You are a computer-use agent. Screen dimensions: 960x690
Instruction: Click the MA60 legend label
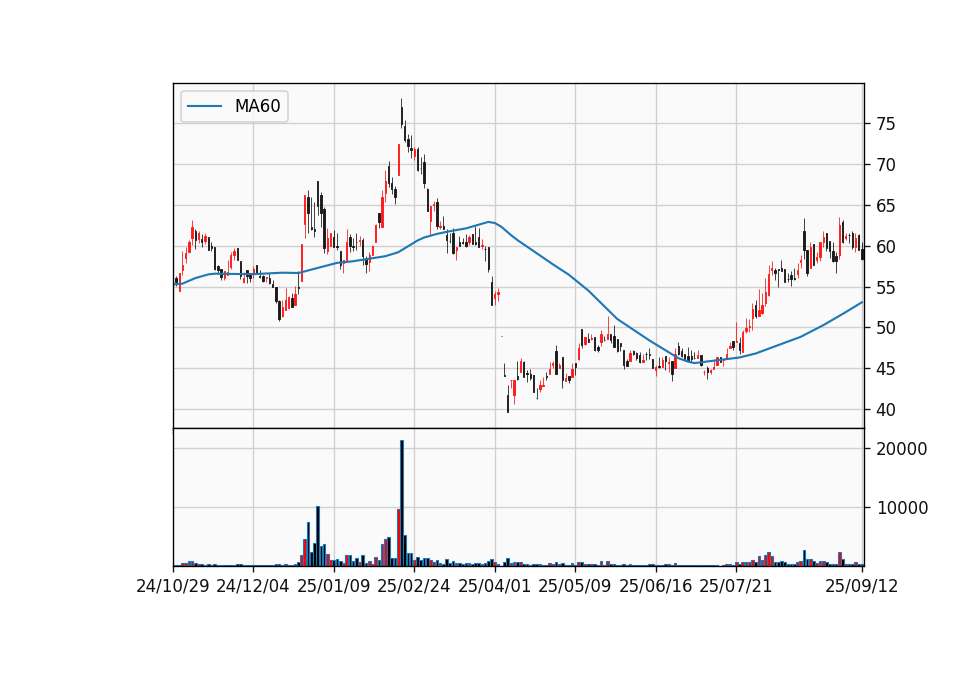(x=257, y=106)
